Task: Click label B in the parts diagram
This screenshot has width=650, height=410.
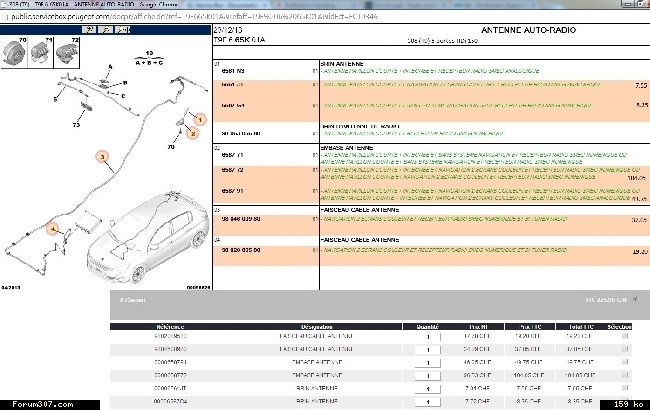Action: pyautogui.click(x=125, y=82)
